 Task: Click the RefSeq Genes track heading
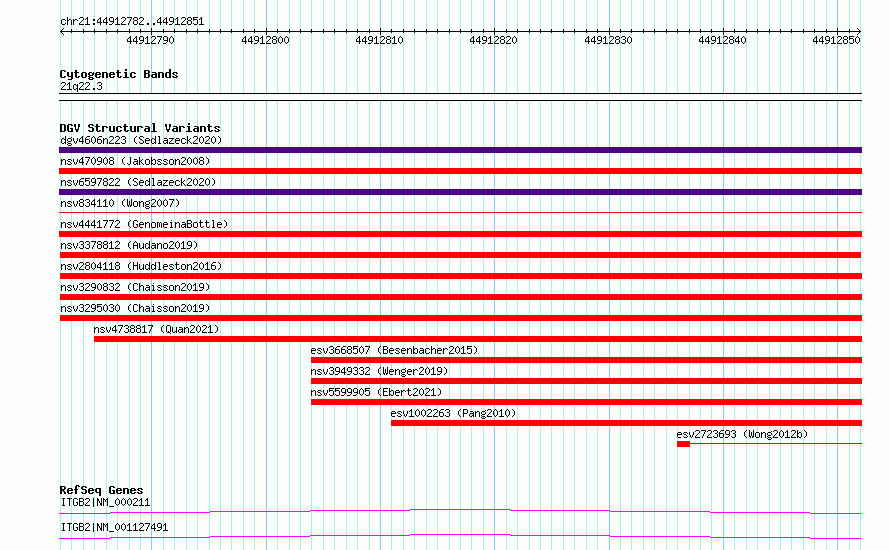[x=101, y=490]
